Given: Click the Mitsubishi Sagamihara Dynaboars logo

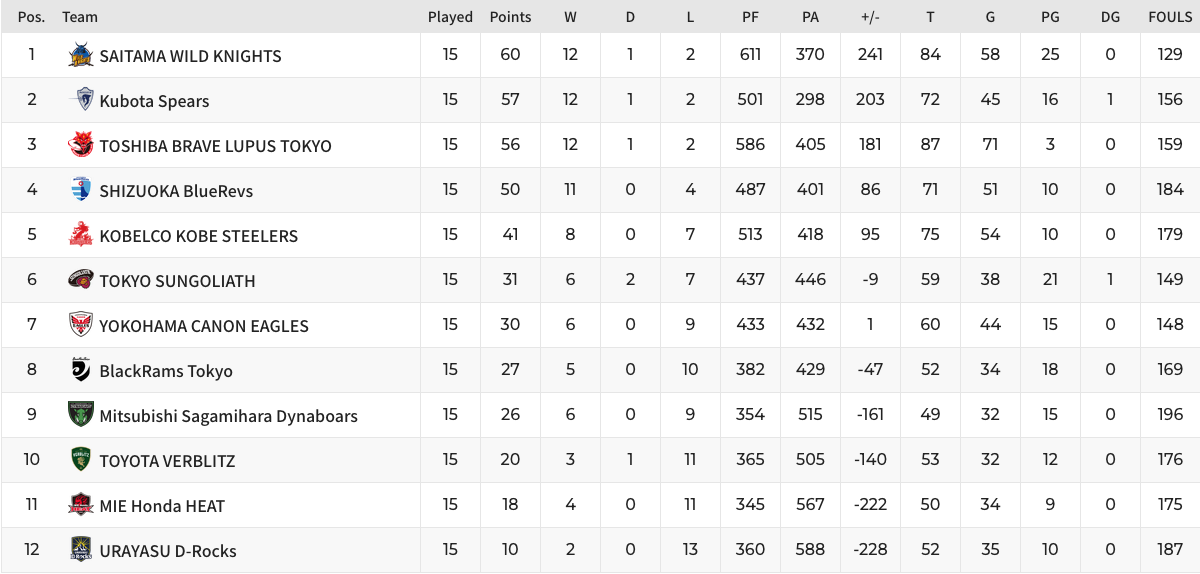Looking at the screenshot, I should click(x=81, y=415).
